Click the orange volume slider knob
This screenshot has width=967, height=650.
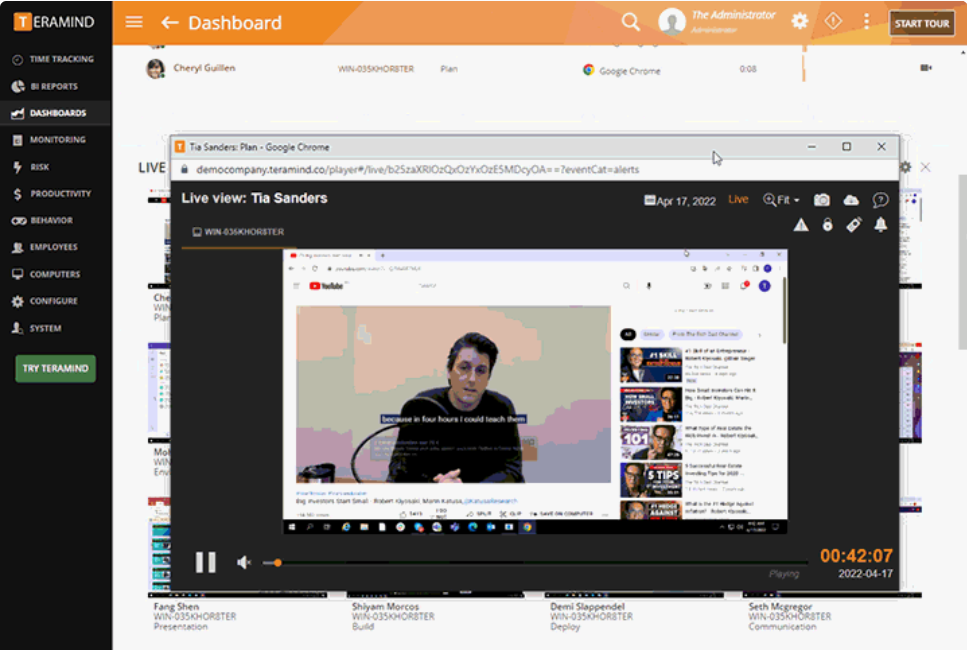click(278, 562)
